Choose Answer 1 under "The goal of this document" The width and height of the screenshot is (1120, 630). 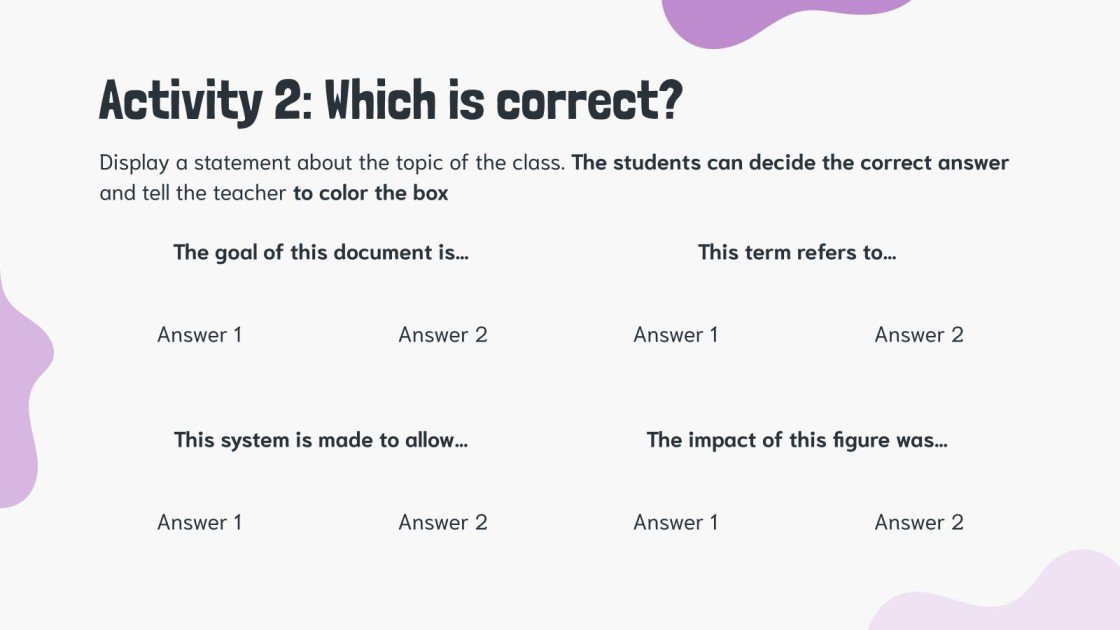coord(200,335)
